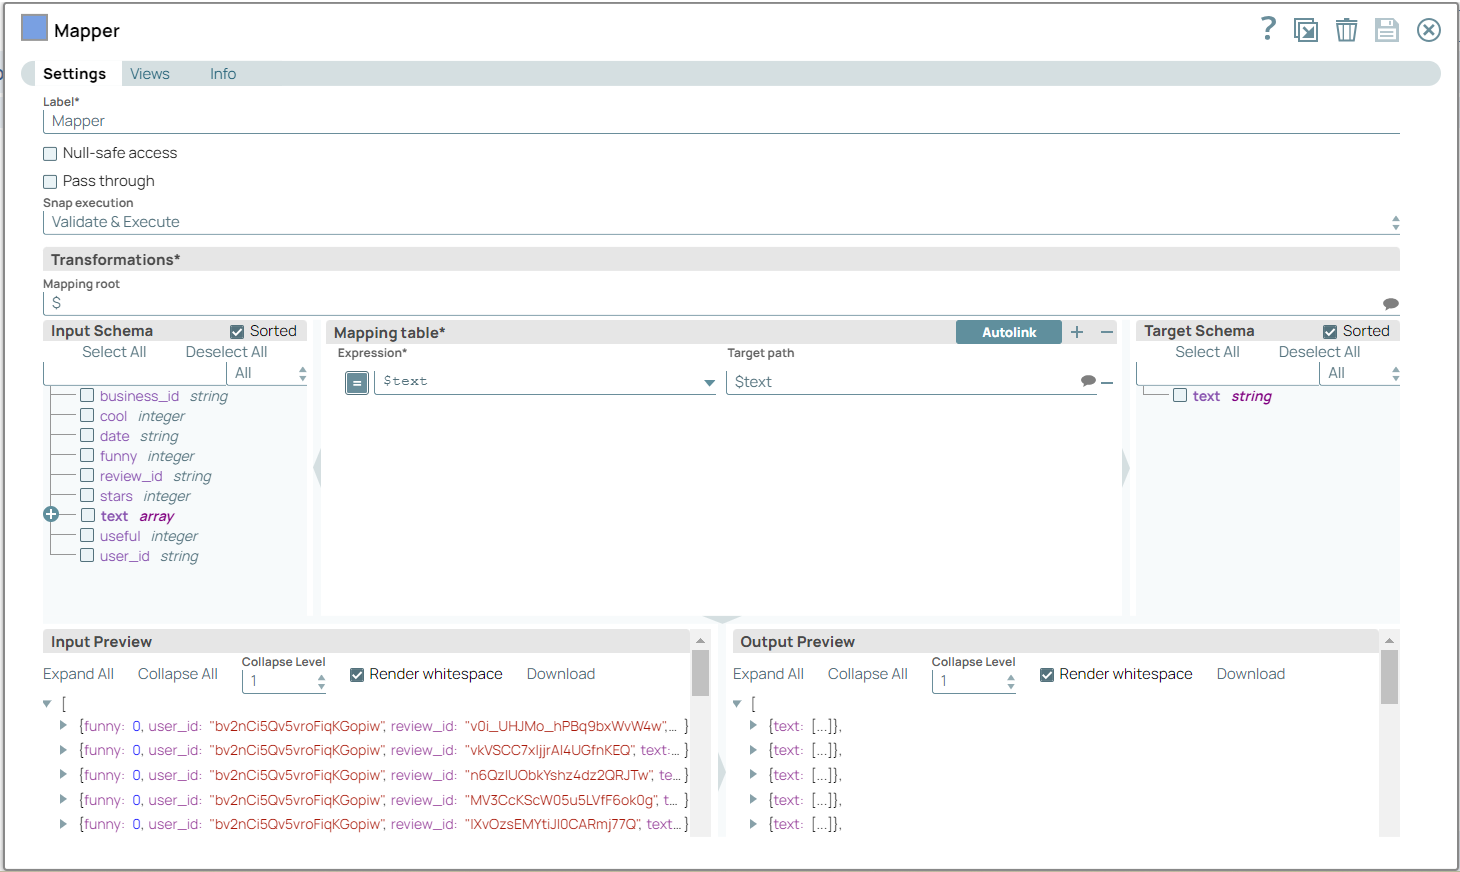Save settings with the disk icon
Screen dimensions: 1460x872
[1386, 29]
